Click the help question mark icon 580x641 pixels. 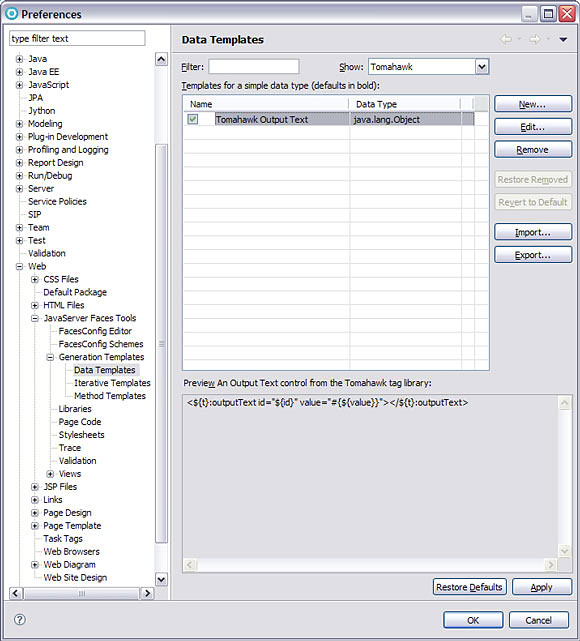pos(20,620)
